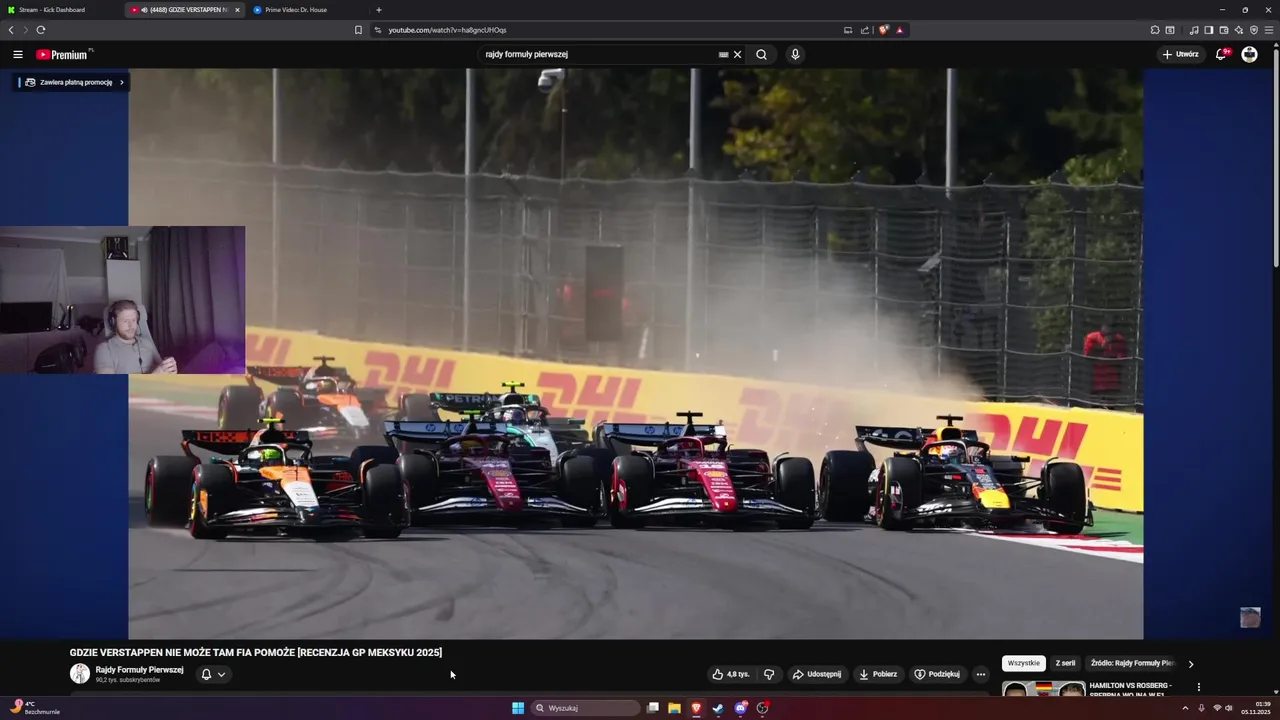Image resolution: width=1280 pixels, height=720 pixels.
Task: Open more actions three-dot menu
Action: pos(980,674)
